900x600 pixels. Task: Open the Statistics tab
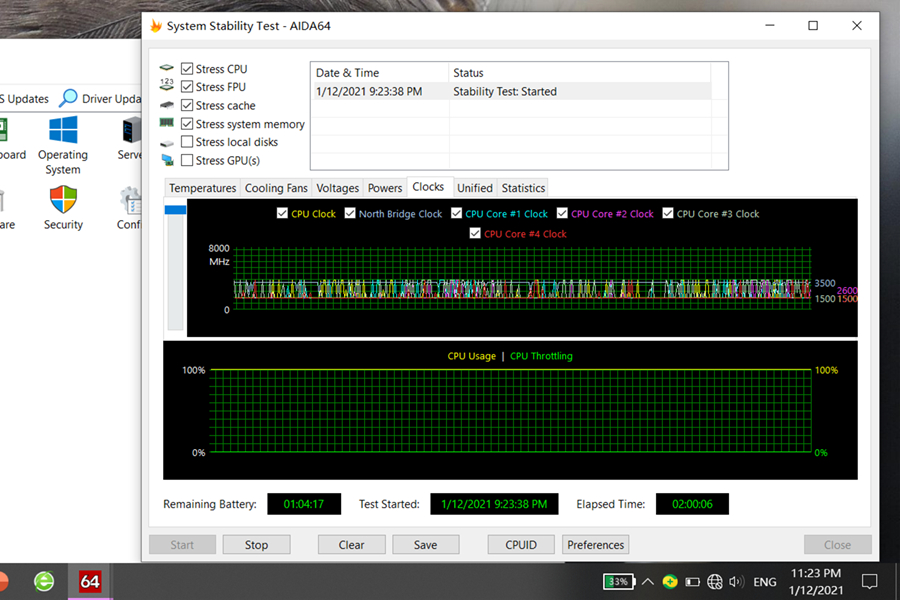tap(523, 188)
